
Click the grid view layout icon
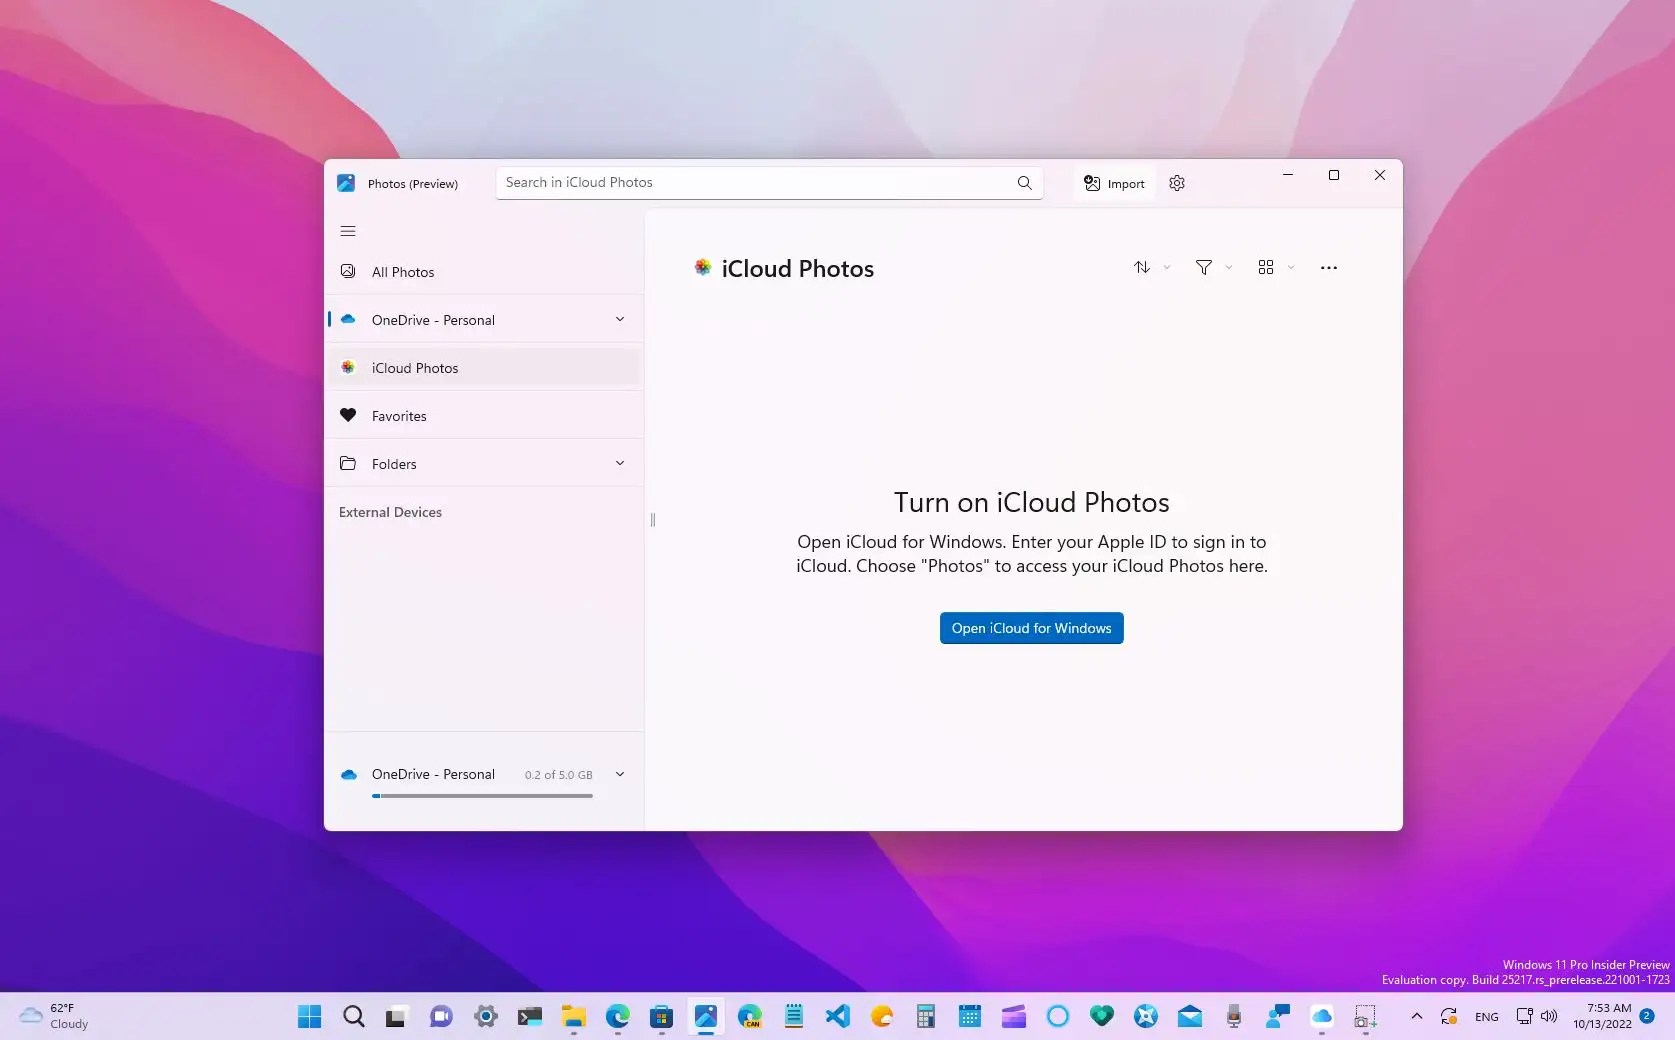pyautogui.click(x=1266, y=267)
